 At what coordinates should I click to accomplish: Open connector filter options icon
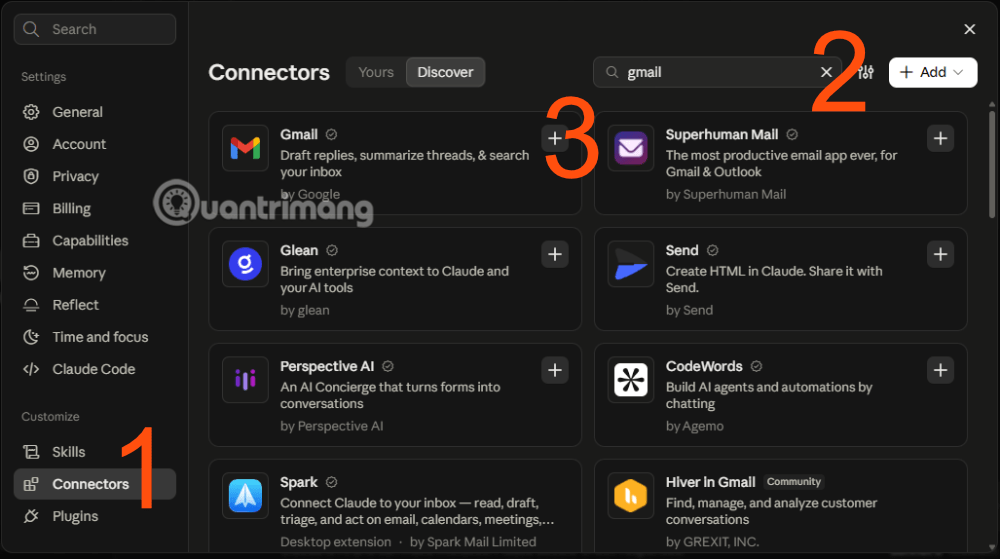(865, 72)
